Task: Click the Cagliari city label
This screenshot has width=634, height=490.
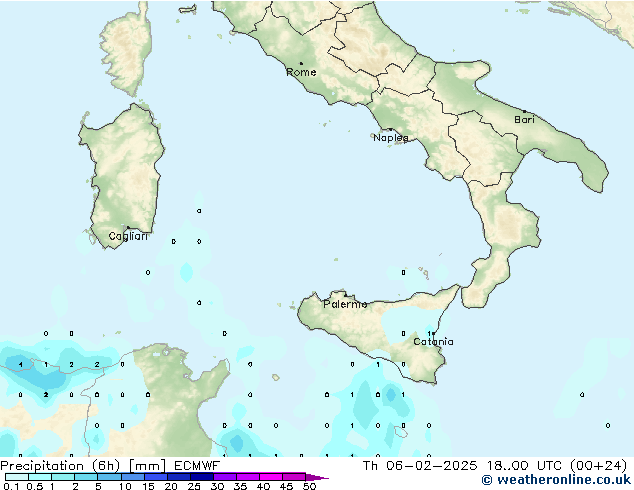Action: coord(128,236)
